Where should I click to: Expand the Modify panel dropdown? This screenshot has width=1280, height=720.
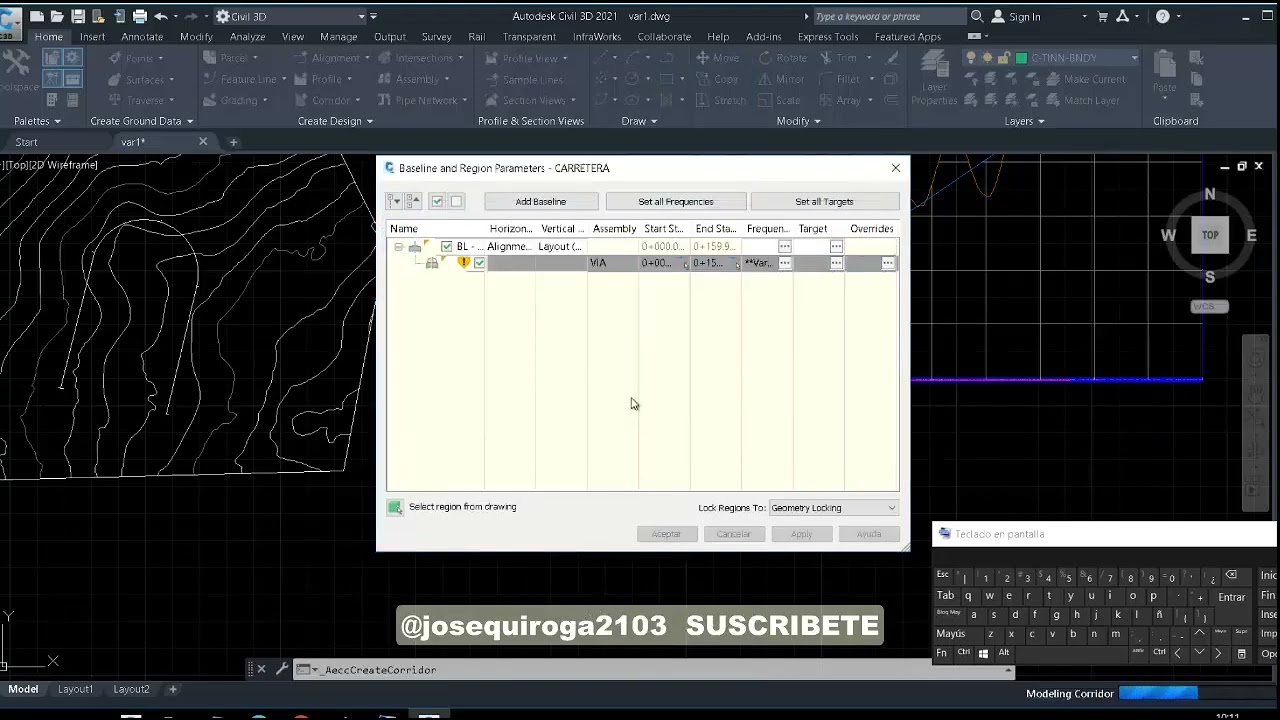pyautogui.click(x=798, y=121)
